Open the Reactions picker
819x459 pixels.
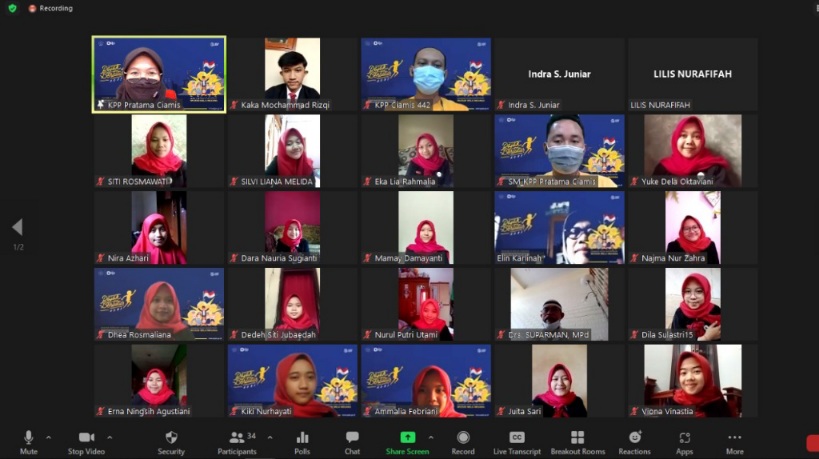coord(634,441)
